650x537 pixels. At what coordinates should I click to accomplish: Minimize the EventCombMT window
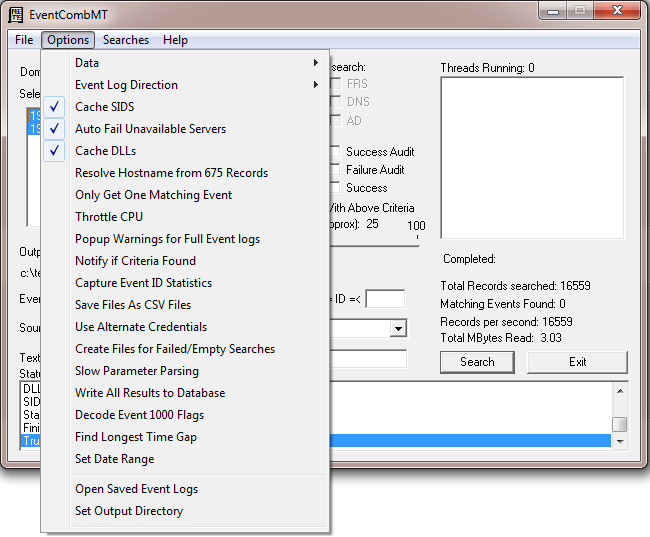coord(553,11)
